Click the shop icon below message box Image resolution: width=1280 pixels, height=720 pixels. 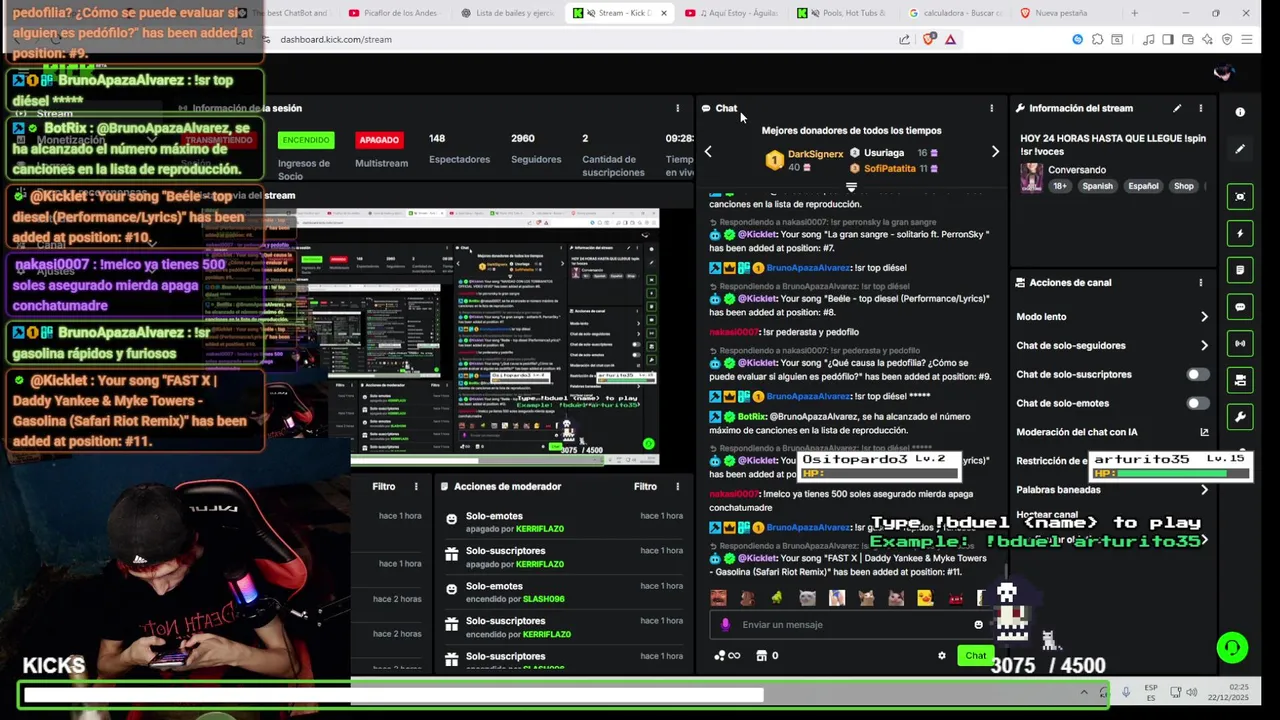[761, 656]
